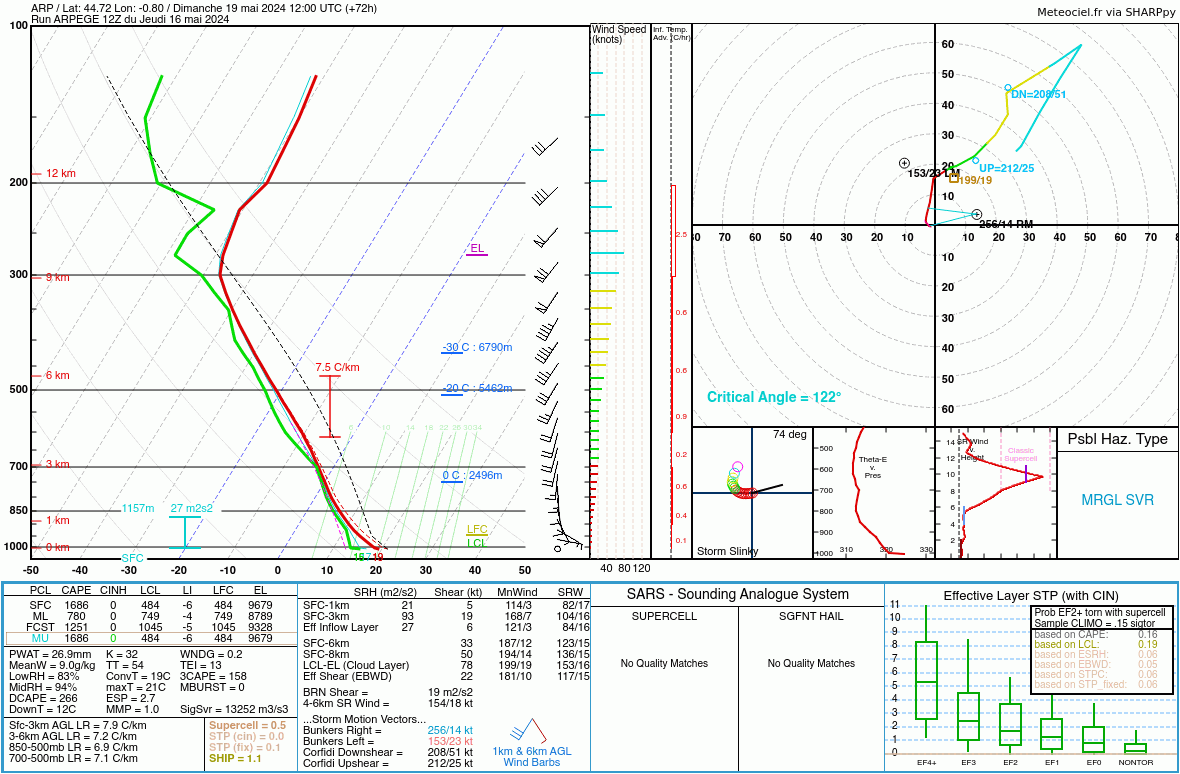Click the -20 C : 5462m level label
Image resolution: width=1180 pixels, height=774 pixels.
pos(477,388)
